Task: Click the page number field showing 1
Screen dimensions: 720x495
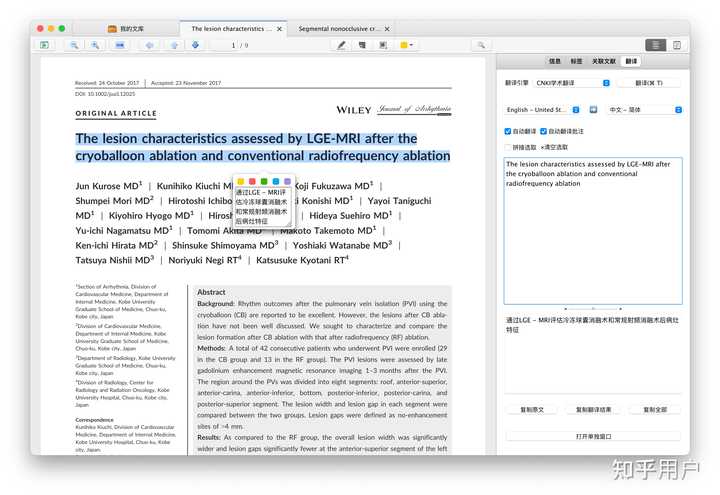Action: [228, 45]
